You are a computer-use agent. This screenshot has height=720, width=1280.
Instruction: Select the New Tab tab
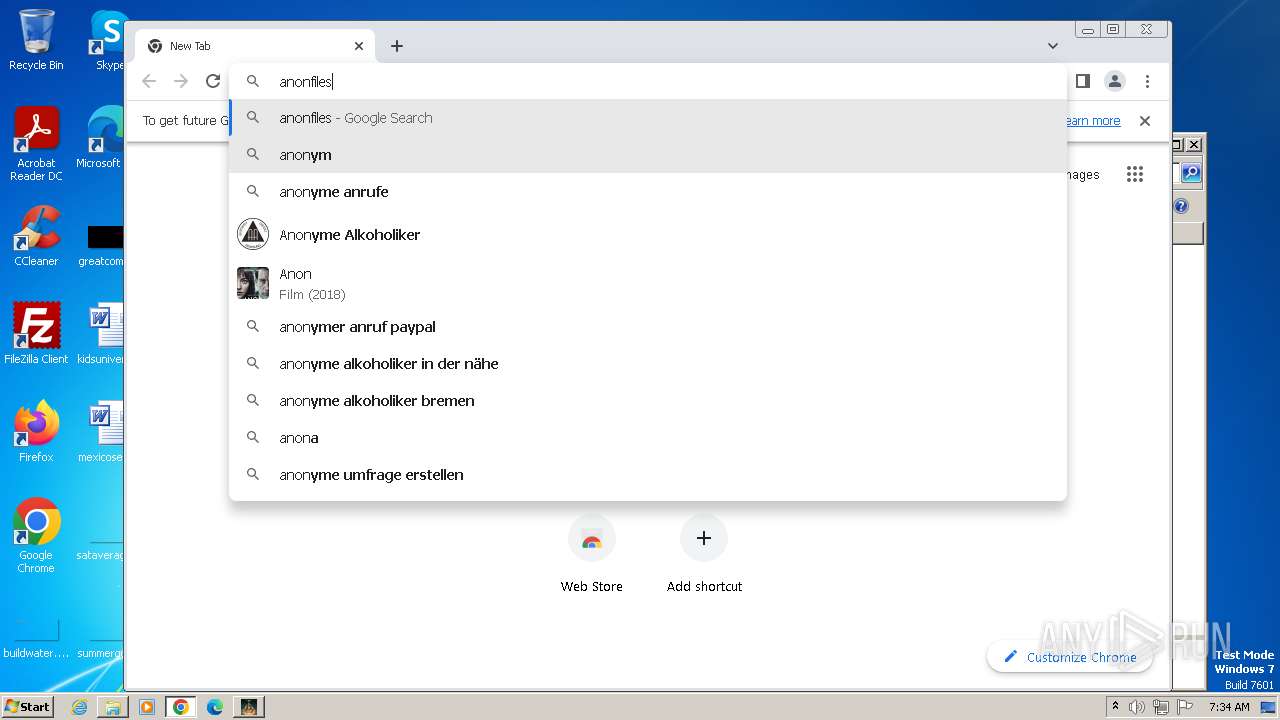255,46
